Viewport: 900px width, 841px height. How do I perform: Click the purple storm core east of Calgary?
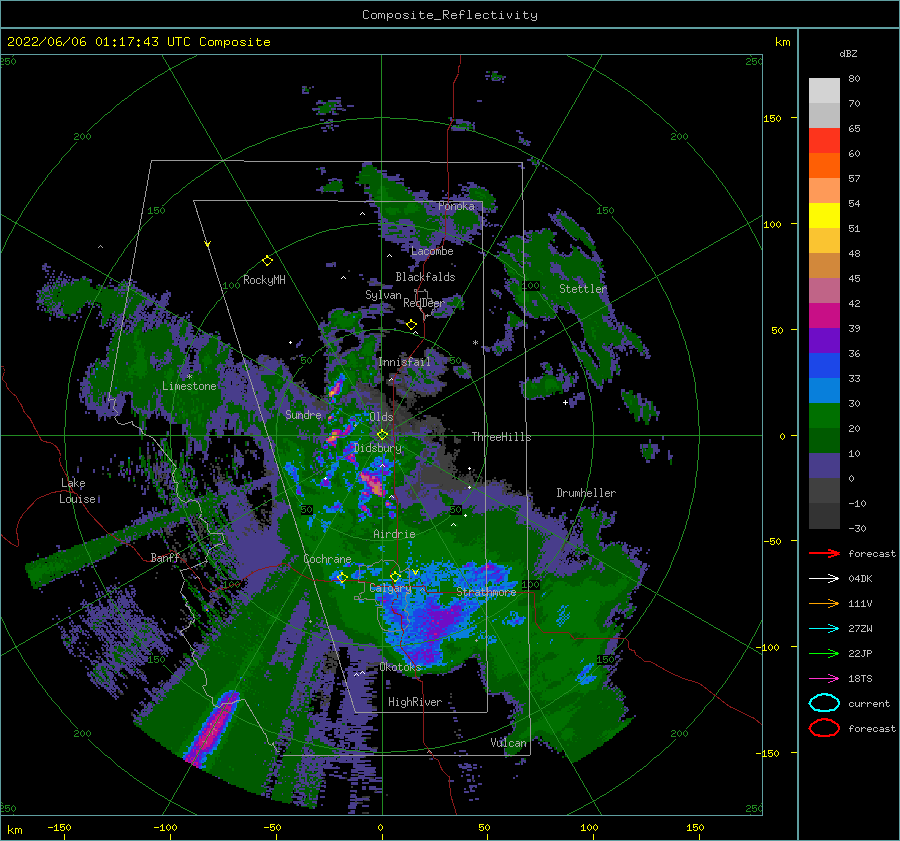coord(443,621)
